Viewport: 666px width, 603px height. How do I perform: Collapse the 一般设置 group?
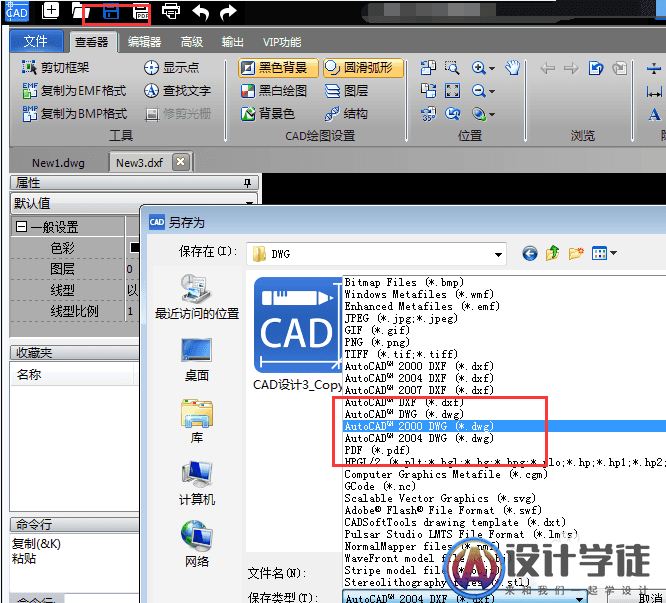(x=21, y=226)
